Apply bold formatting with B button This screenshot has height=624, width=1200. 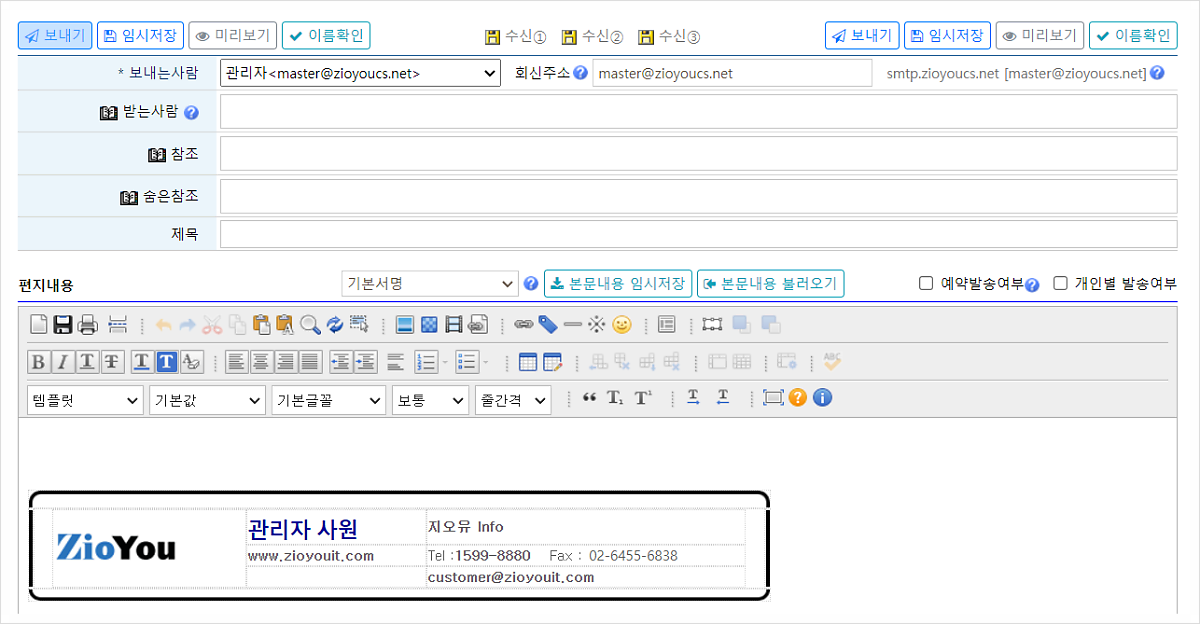coord(38,362)
